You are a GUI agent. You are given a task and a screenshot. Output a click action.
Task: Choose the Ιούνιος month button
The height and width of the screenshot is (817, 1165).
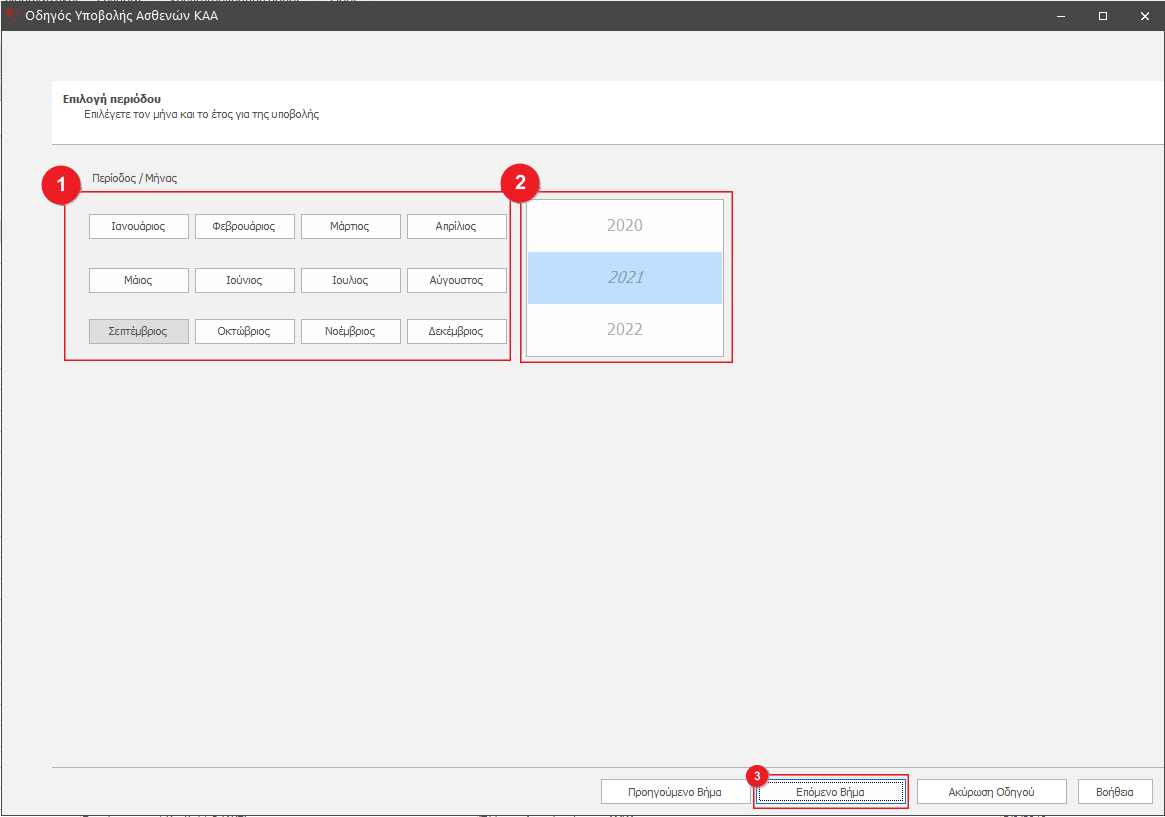click(244, 281)
